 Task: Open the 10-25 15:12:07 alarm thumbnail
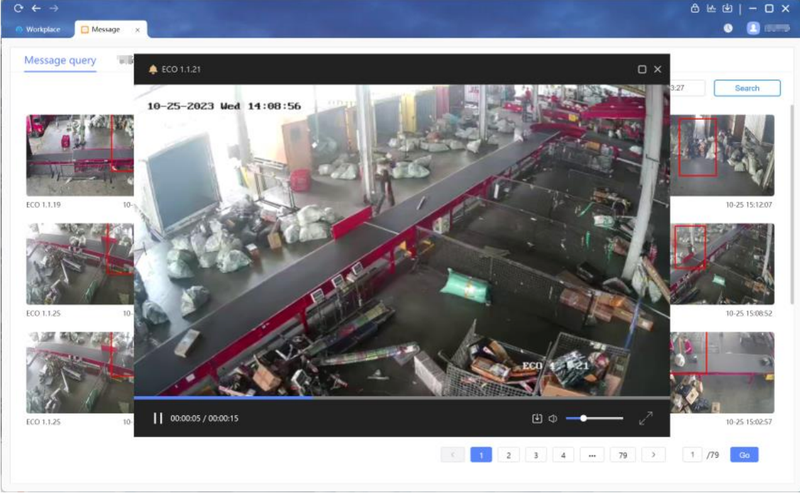(722, 155)
